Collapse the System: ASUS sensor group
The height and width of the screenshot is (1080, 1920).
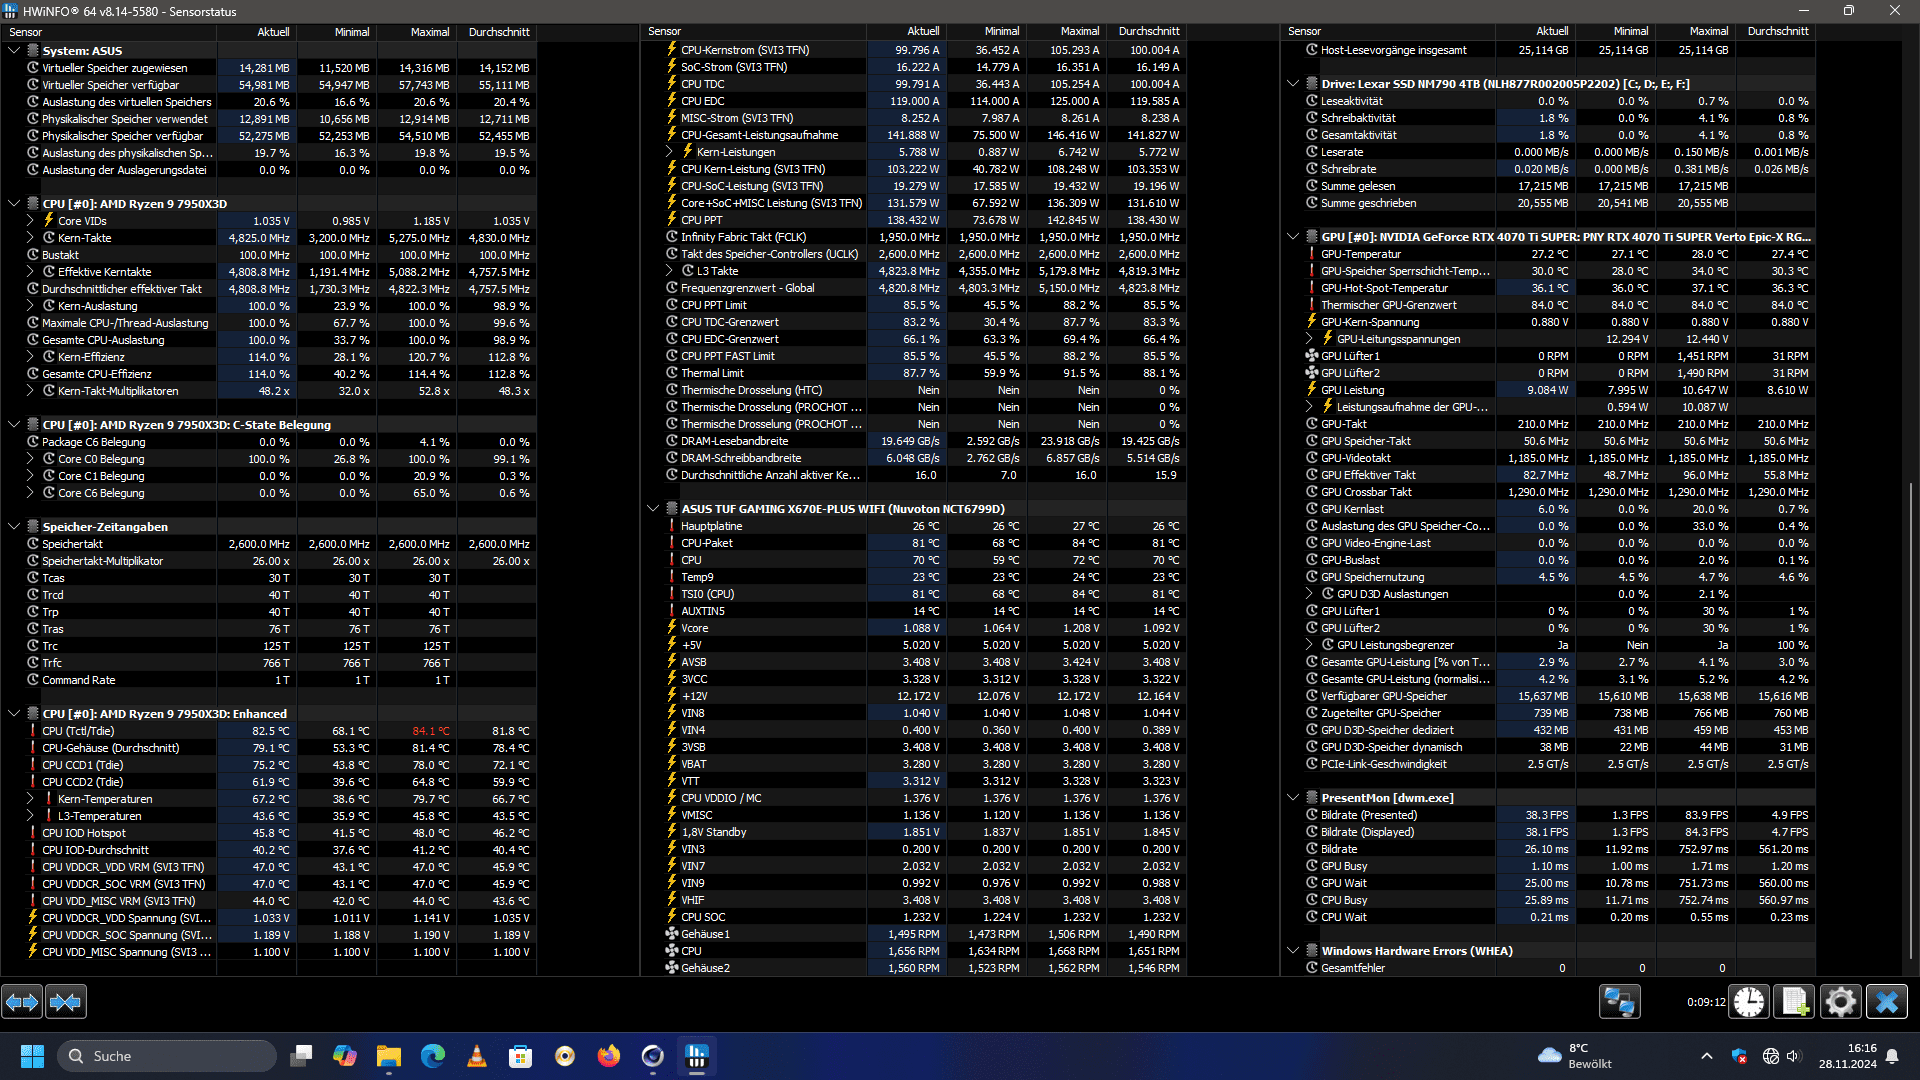(14, 50)
